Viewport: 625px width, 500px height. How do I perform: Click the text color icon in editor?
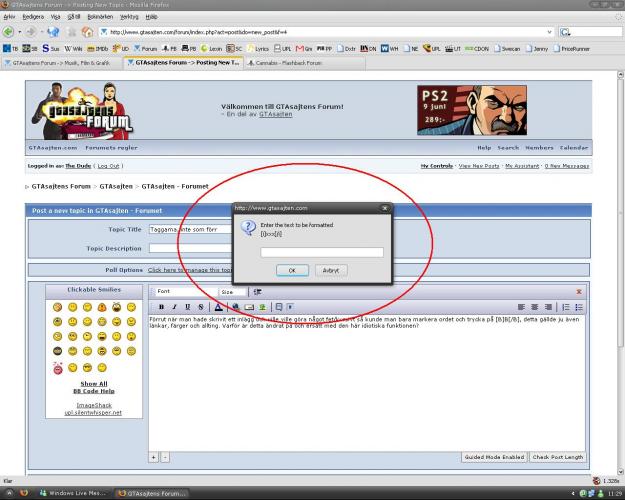pyautogui.click(x=218, y=306)
